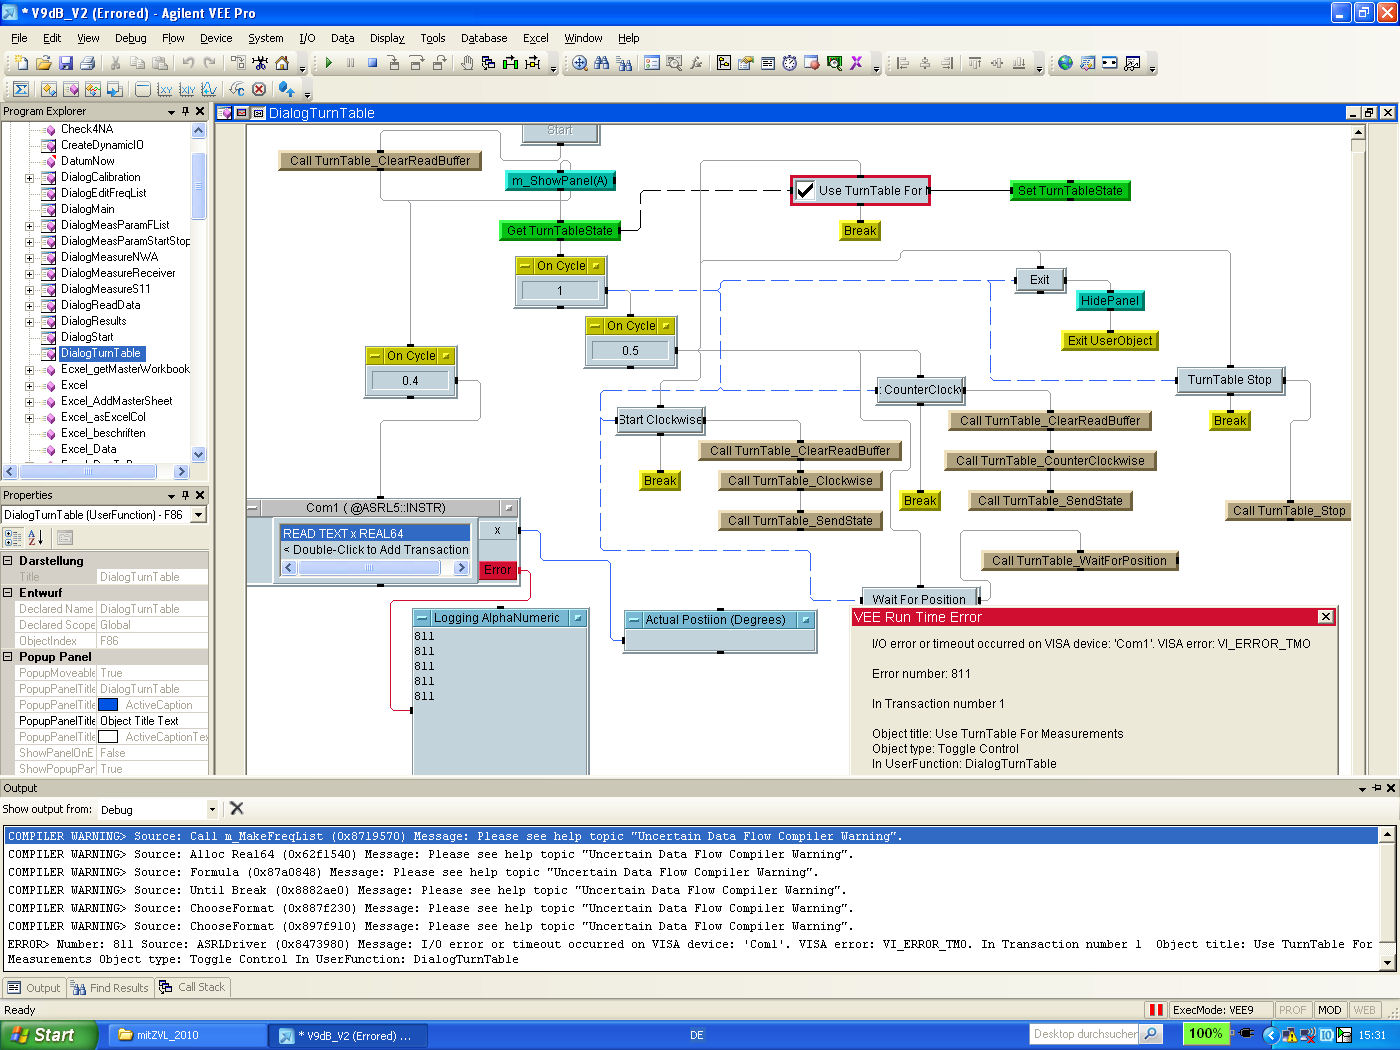
Task: Open the DialogTurnTable object selector dropdown
Action: pos(198,515)
